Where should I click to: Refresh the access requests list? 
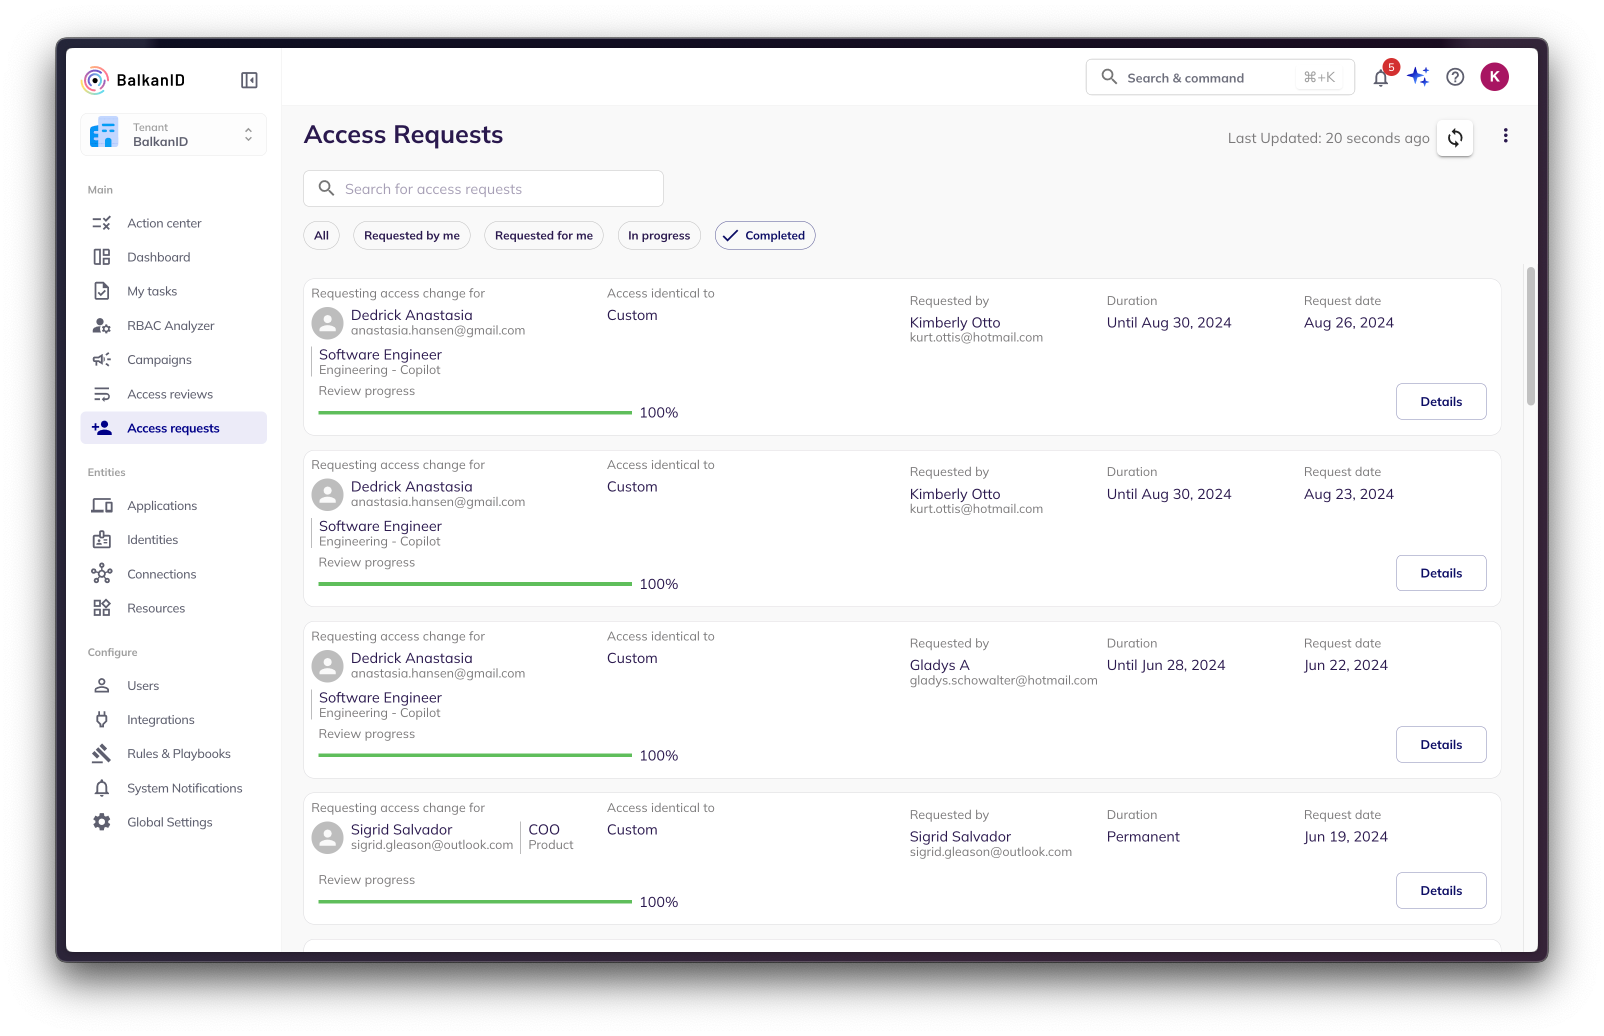[1455, 138]
